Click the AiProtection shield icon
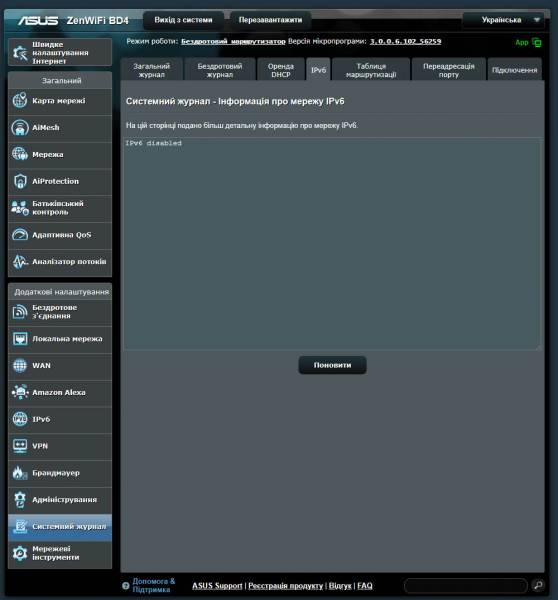The width and height of the screenshot is (558, 600). tap(20, 181)
